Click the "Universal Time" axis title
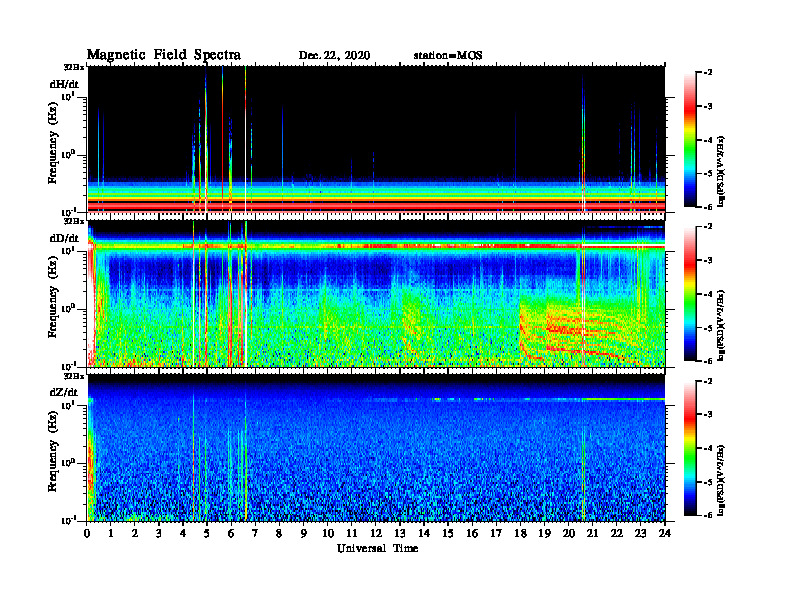Image resolution: width=792 pixels, height=612 pixels. click(377, 548)
